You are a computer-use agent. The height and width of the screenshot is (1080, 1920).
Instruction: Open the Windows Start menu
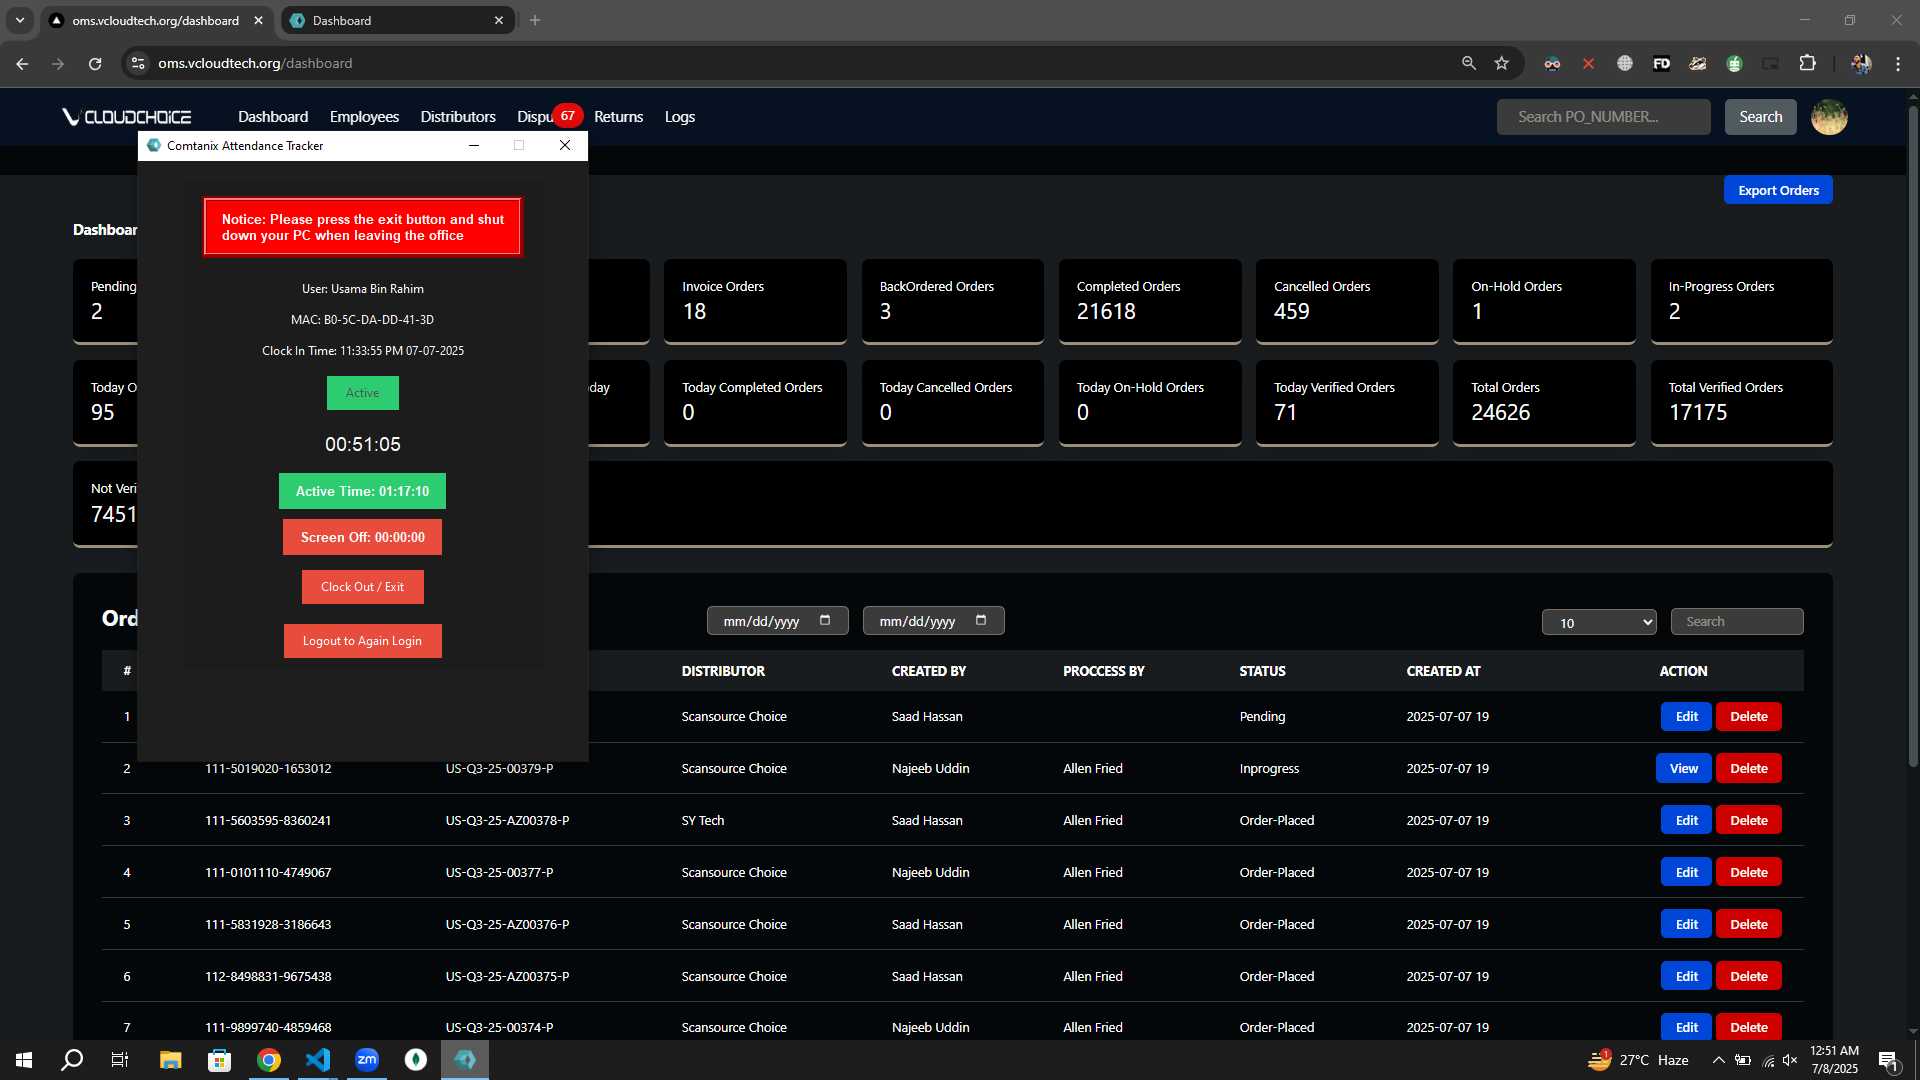[x=24, y=1060]
